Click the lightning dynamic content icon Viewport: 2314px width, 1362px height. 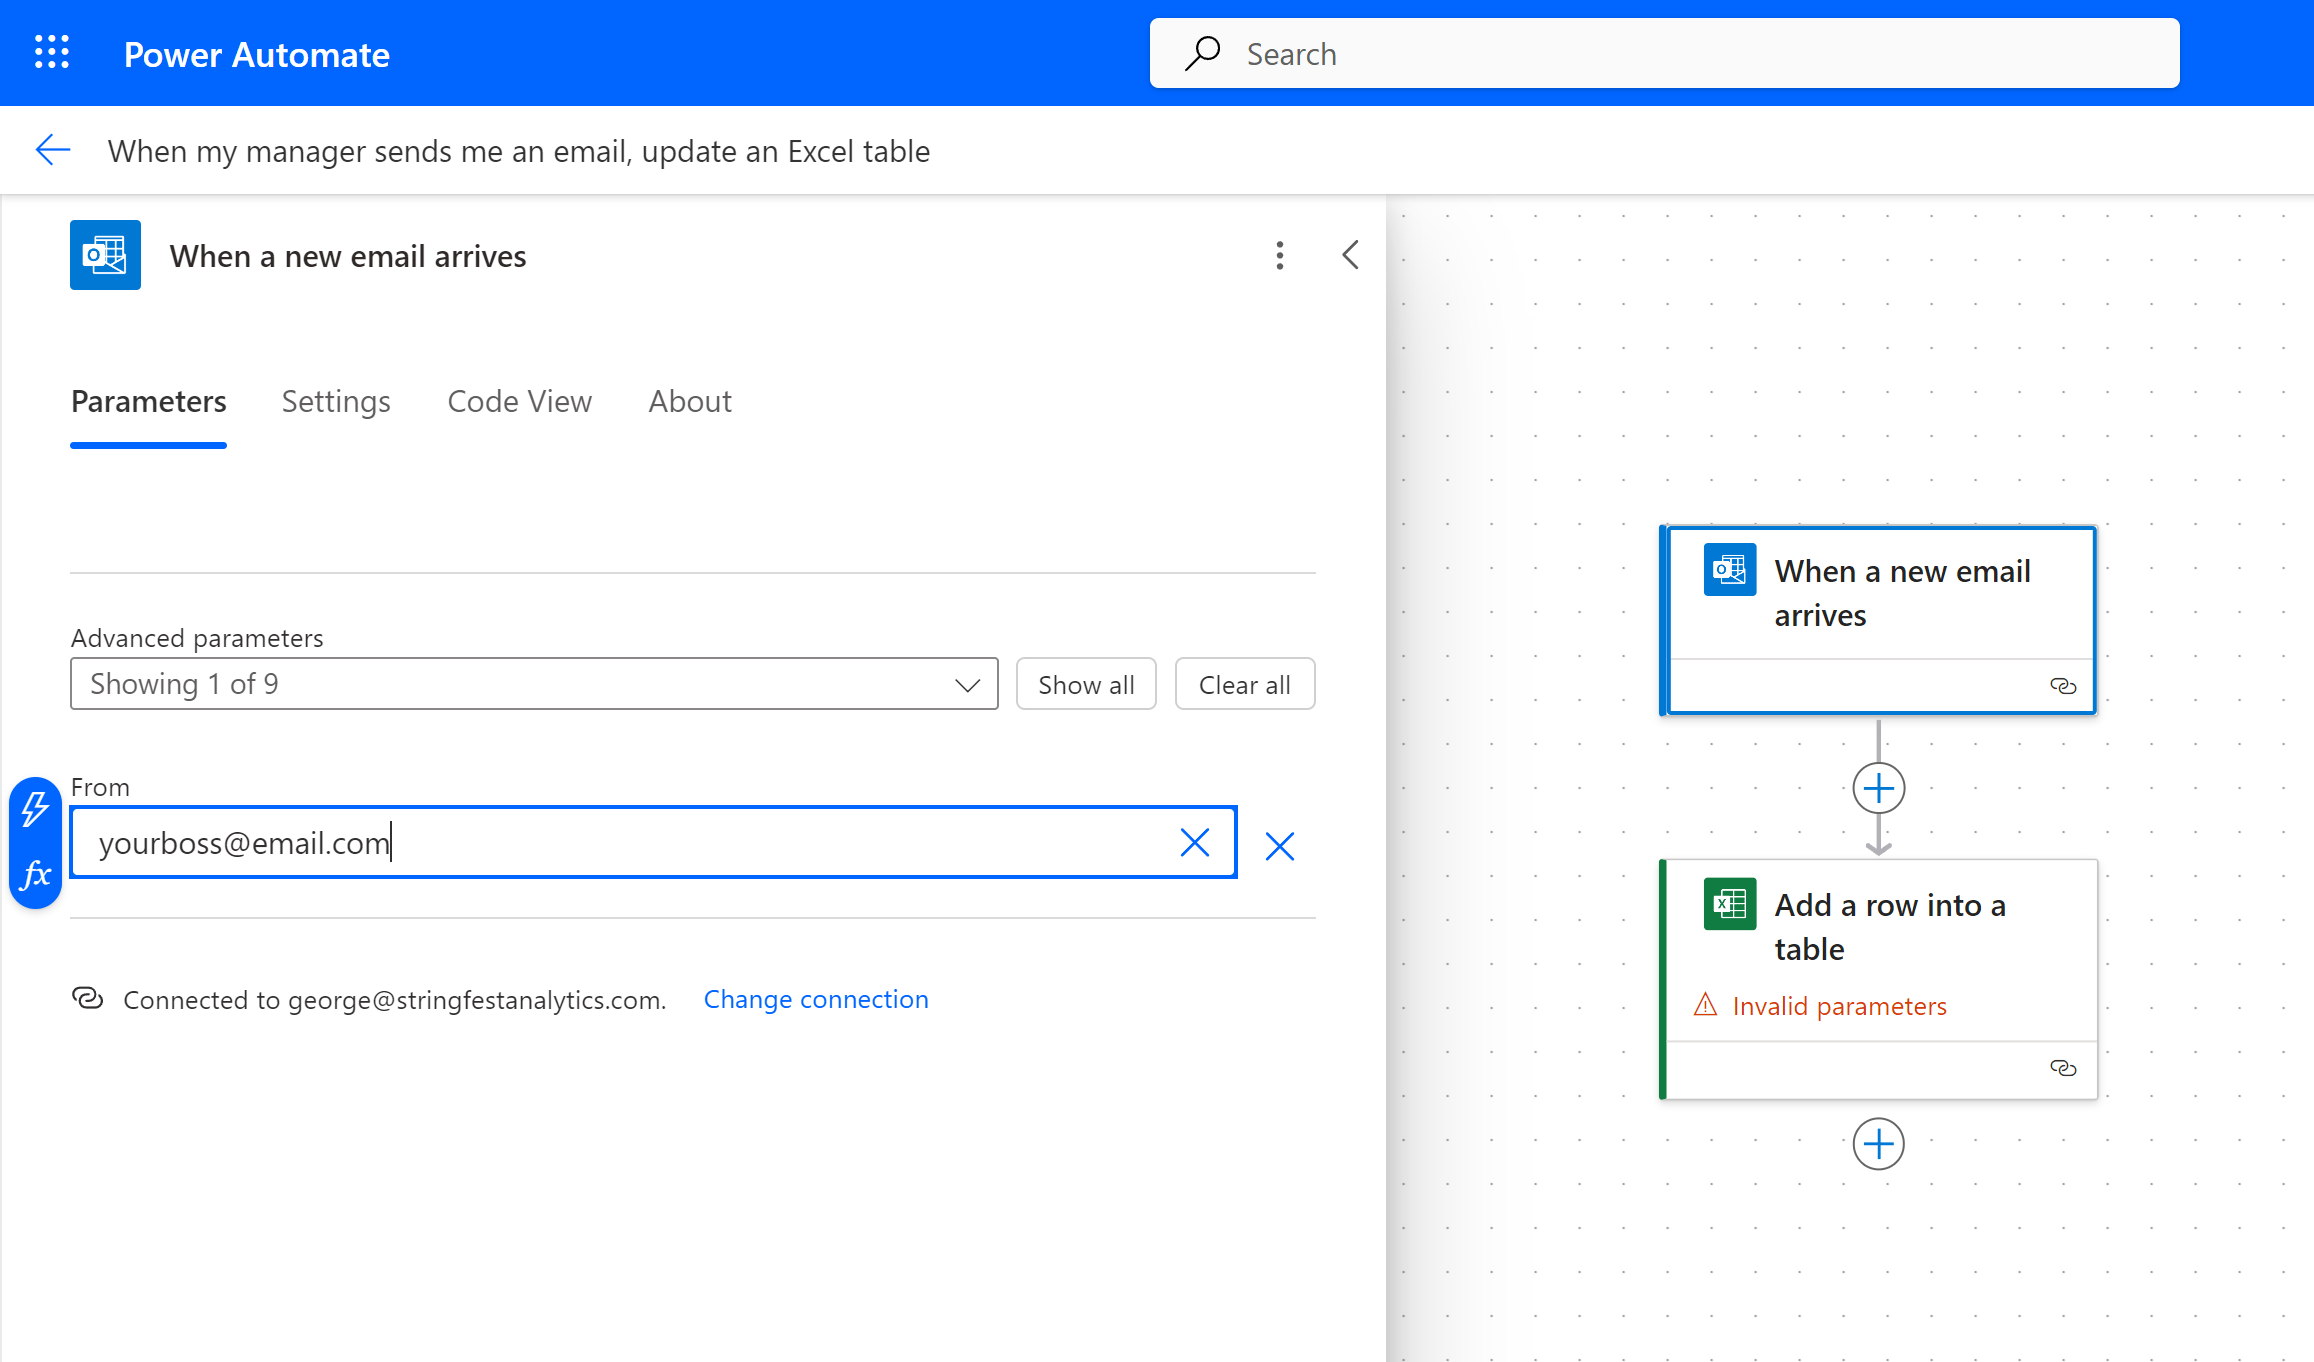click(36, 809)
